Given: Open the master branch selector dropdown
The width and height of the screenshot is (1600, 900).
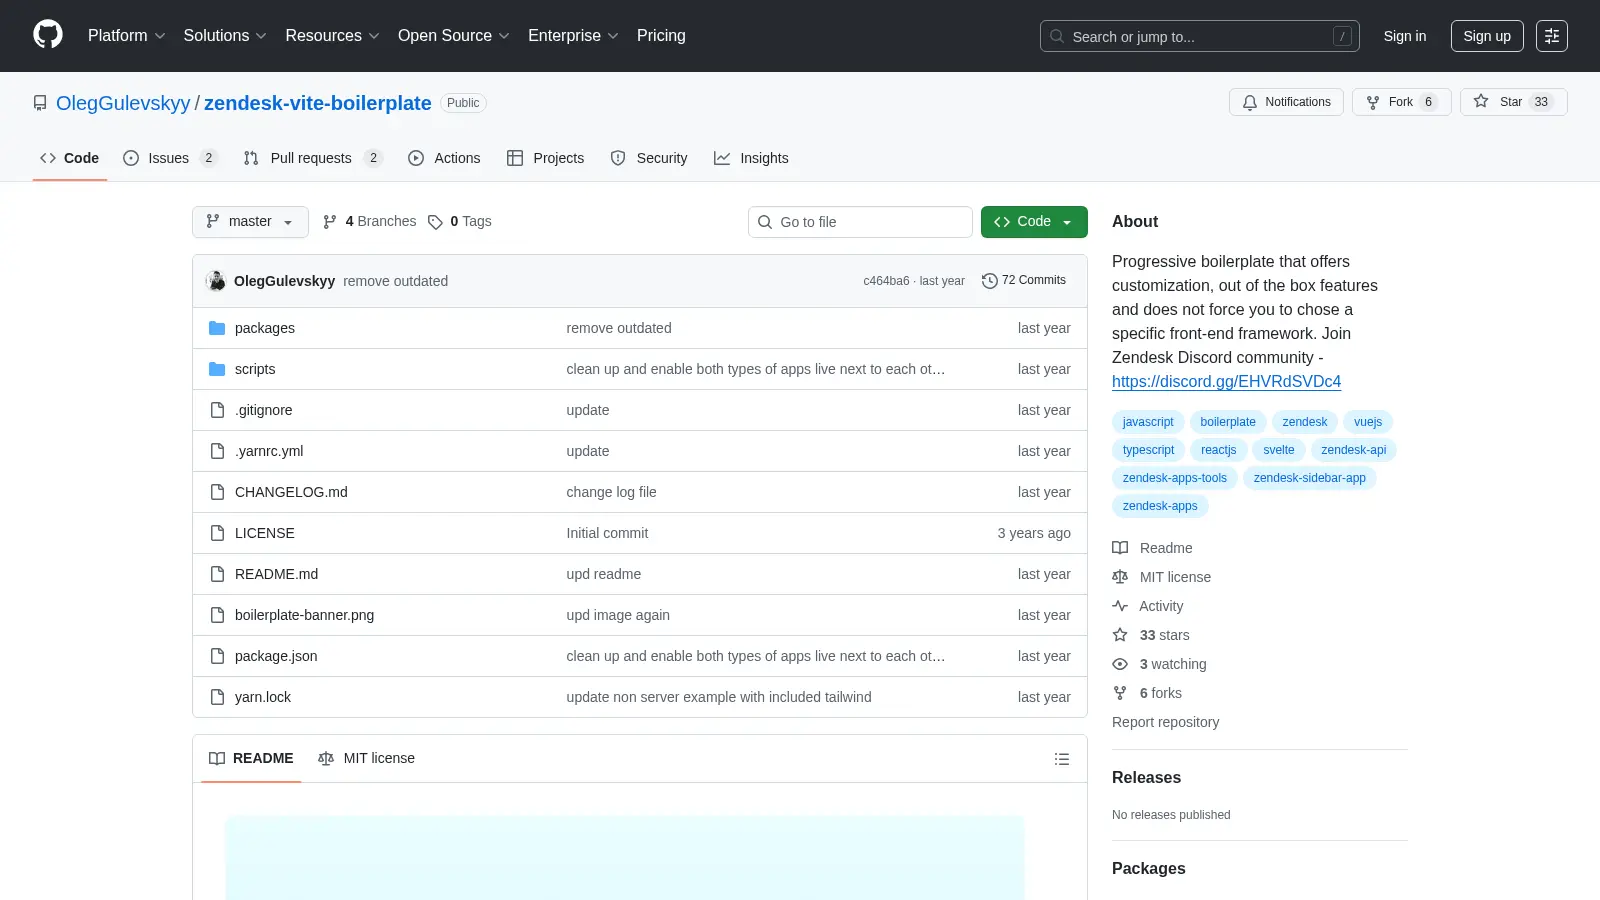Looking at the screenshot, I should pos(250,222).
